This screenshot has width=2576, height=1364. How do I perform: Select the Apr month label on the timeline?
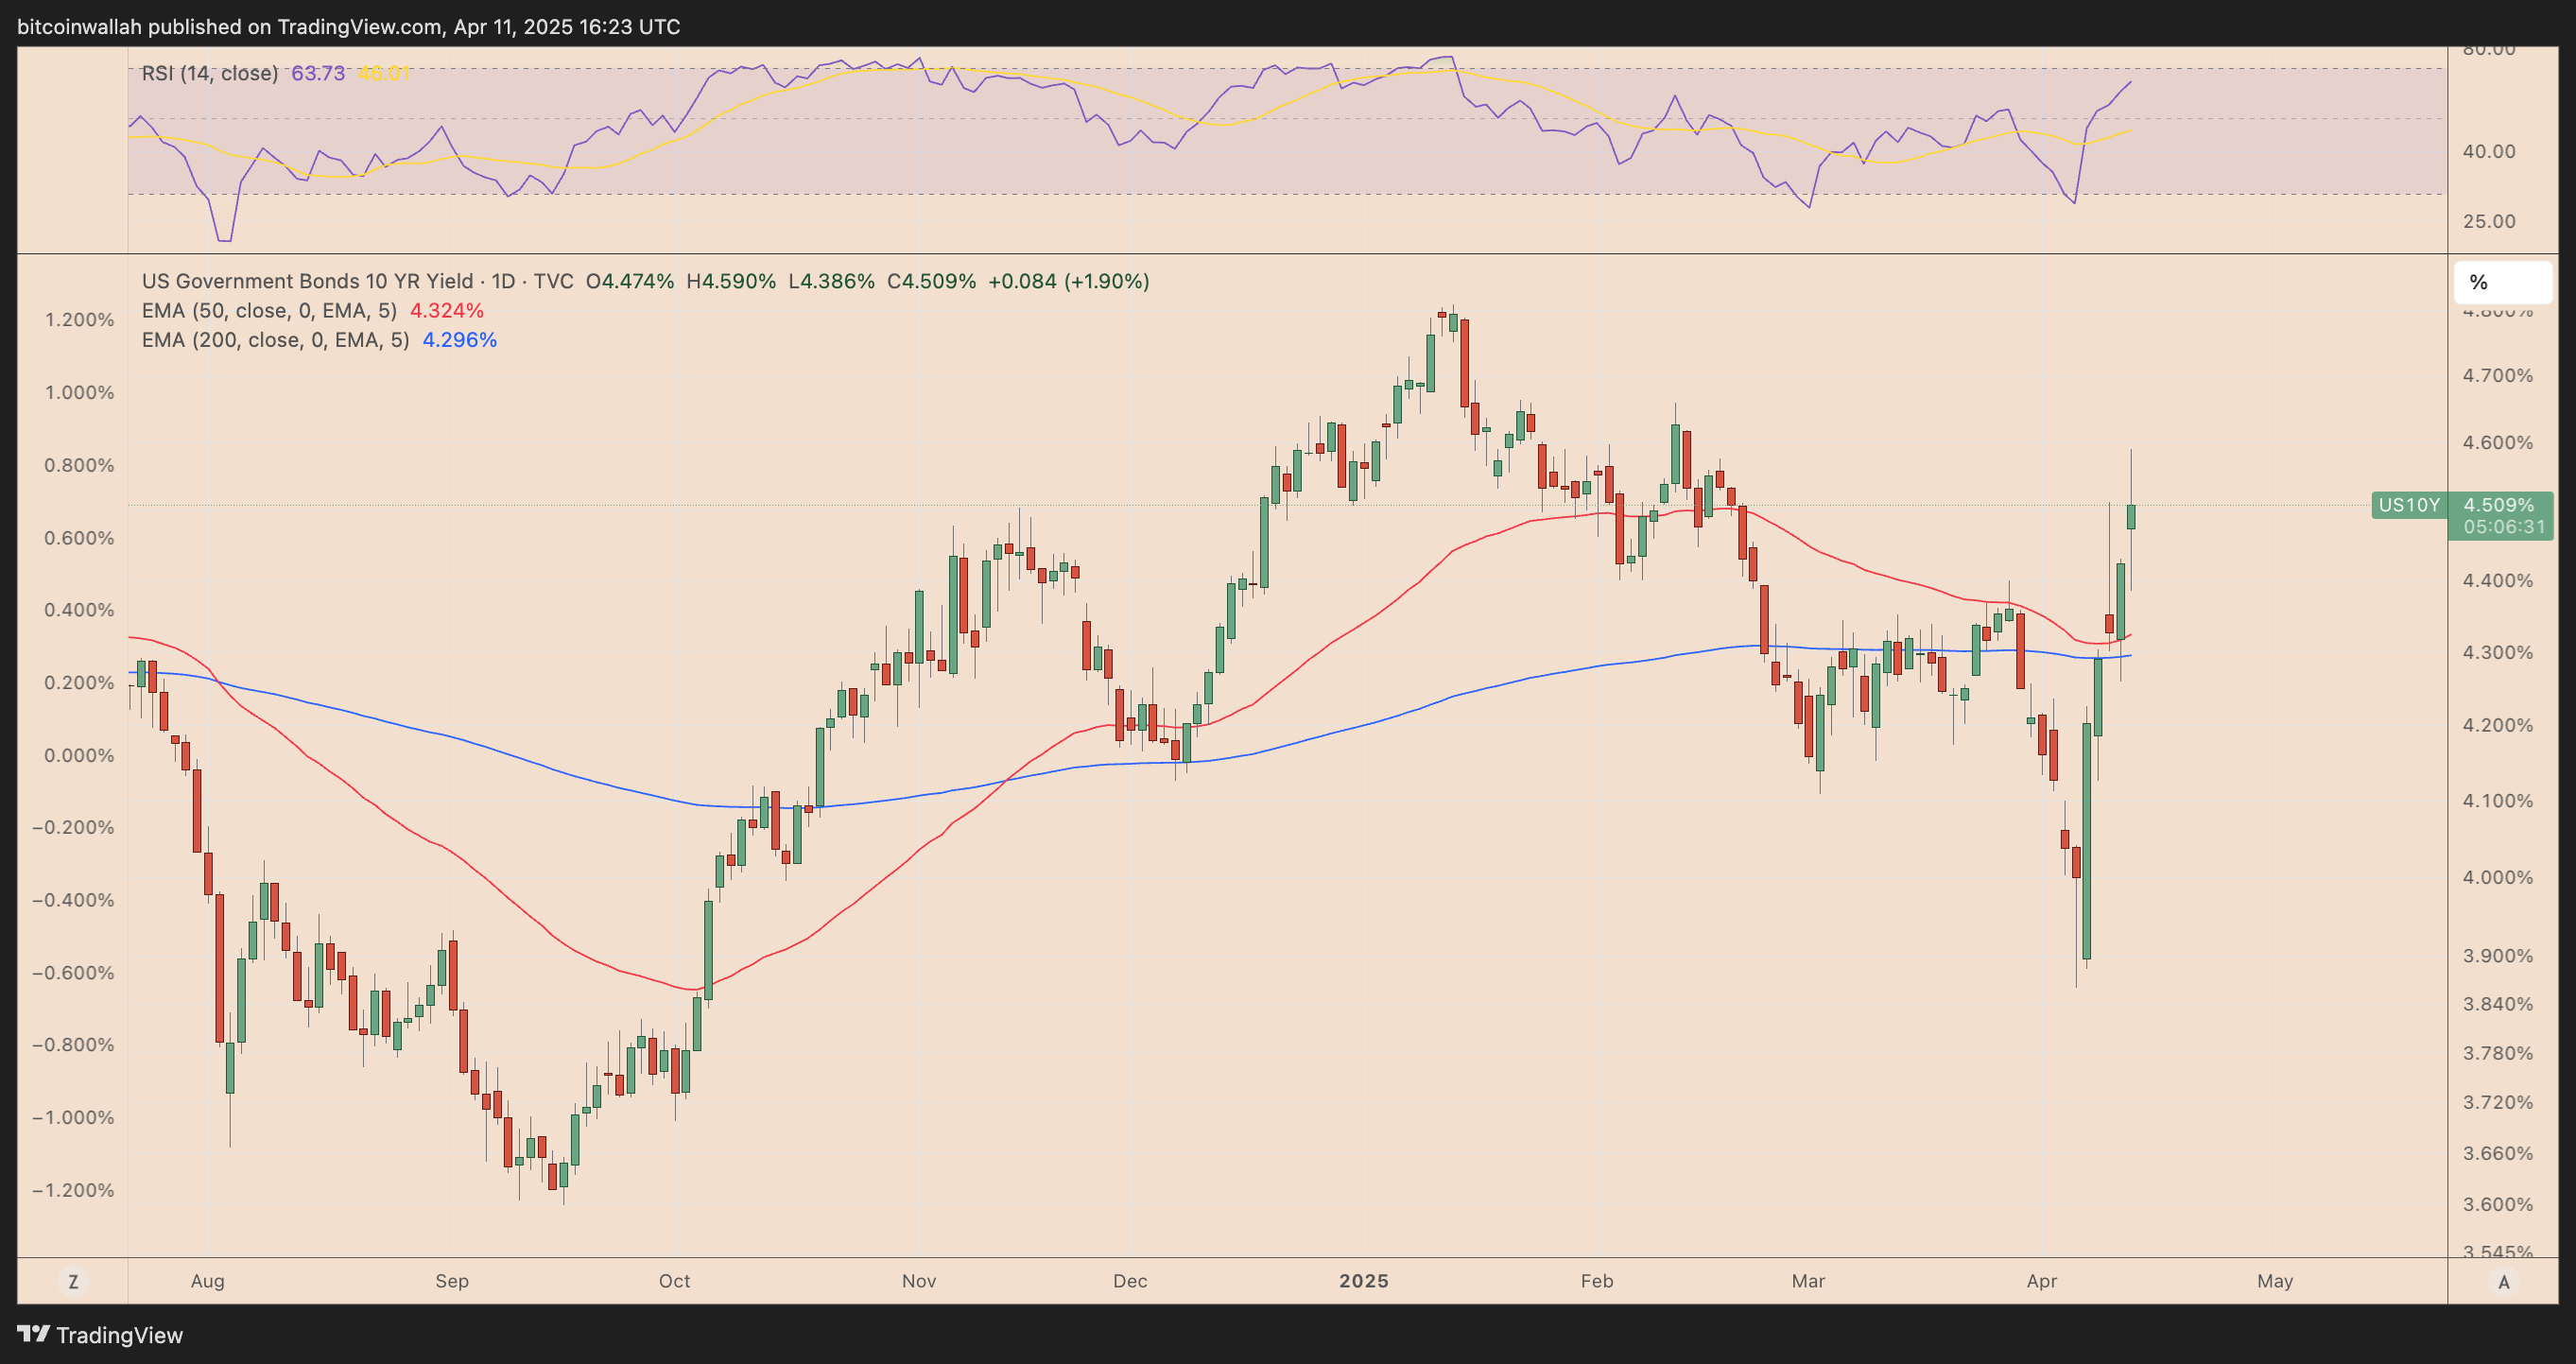[2043, 1281]
